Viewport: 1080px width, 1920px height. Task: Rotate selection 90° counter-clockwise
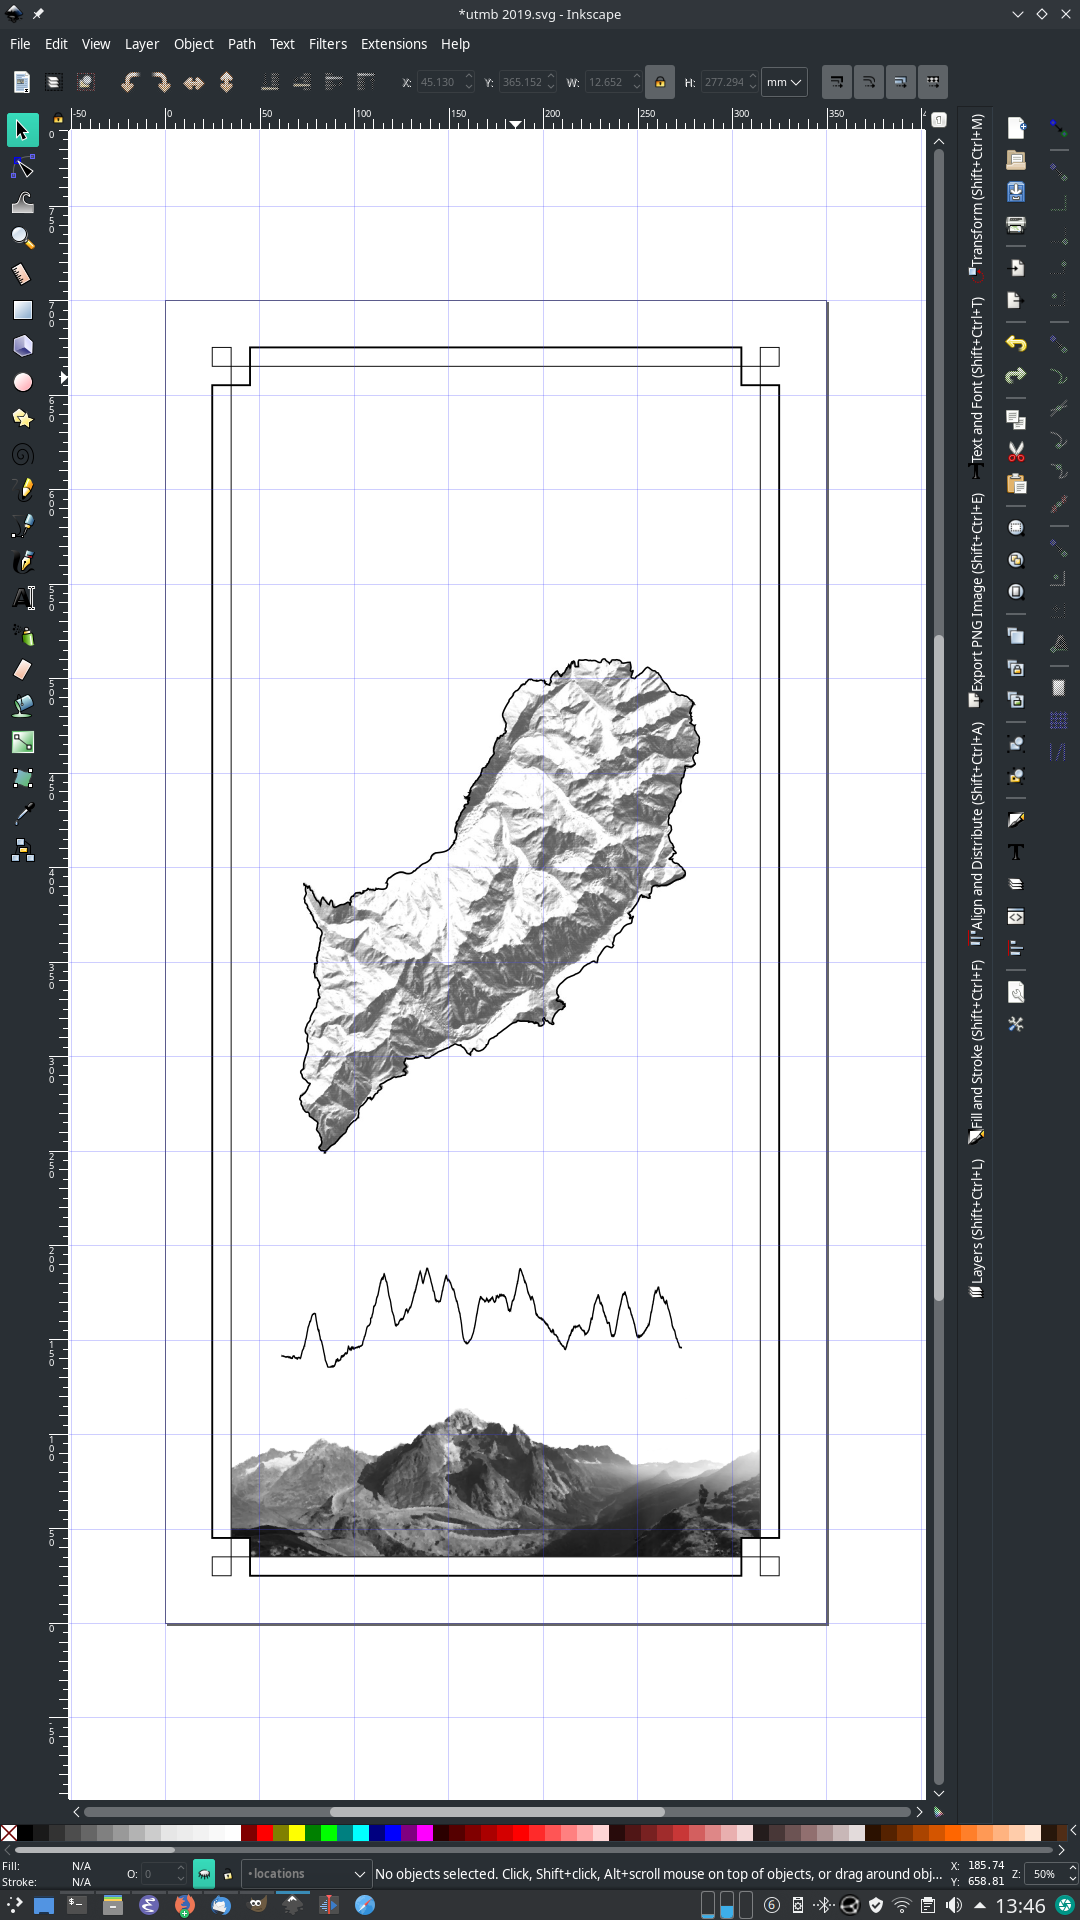(129, 82)
